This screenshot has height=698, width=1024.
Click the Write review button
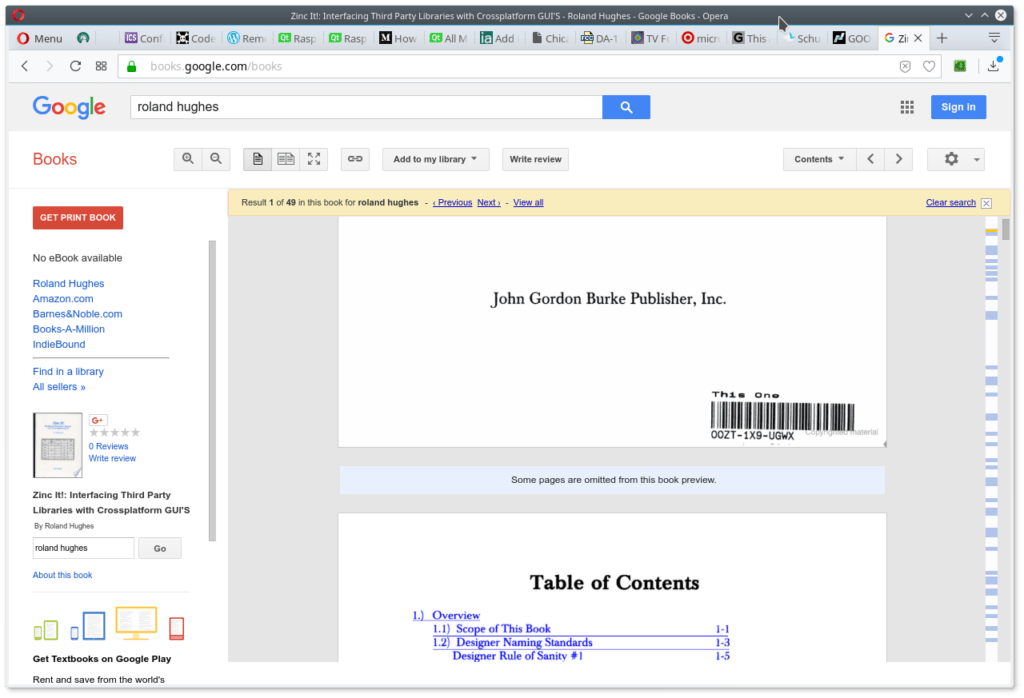coord(536,159)
